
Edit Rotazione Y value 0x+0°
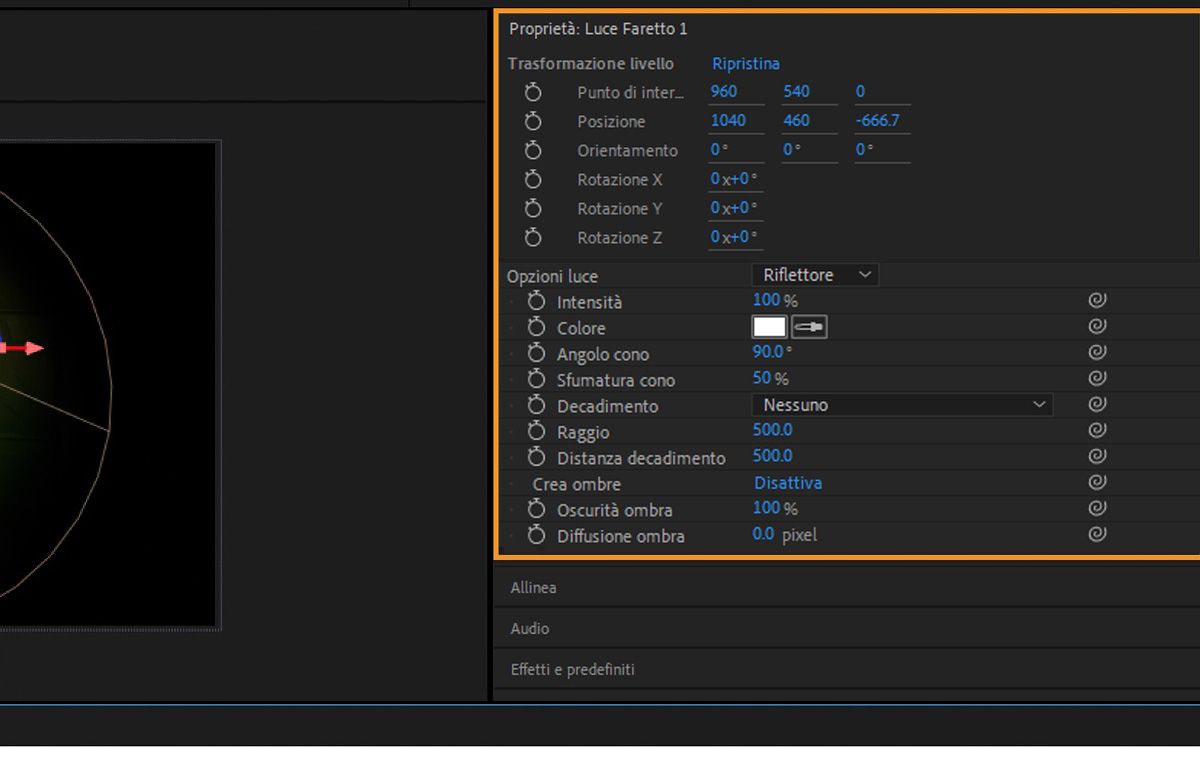[734, 208]
